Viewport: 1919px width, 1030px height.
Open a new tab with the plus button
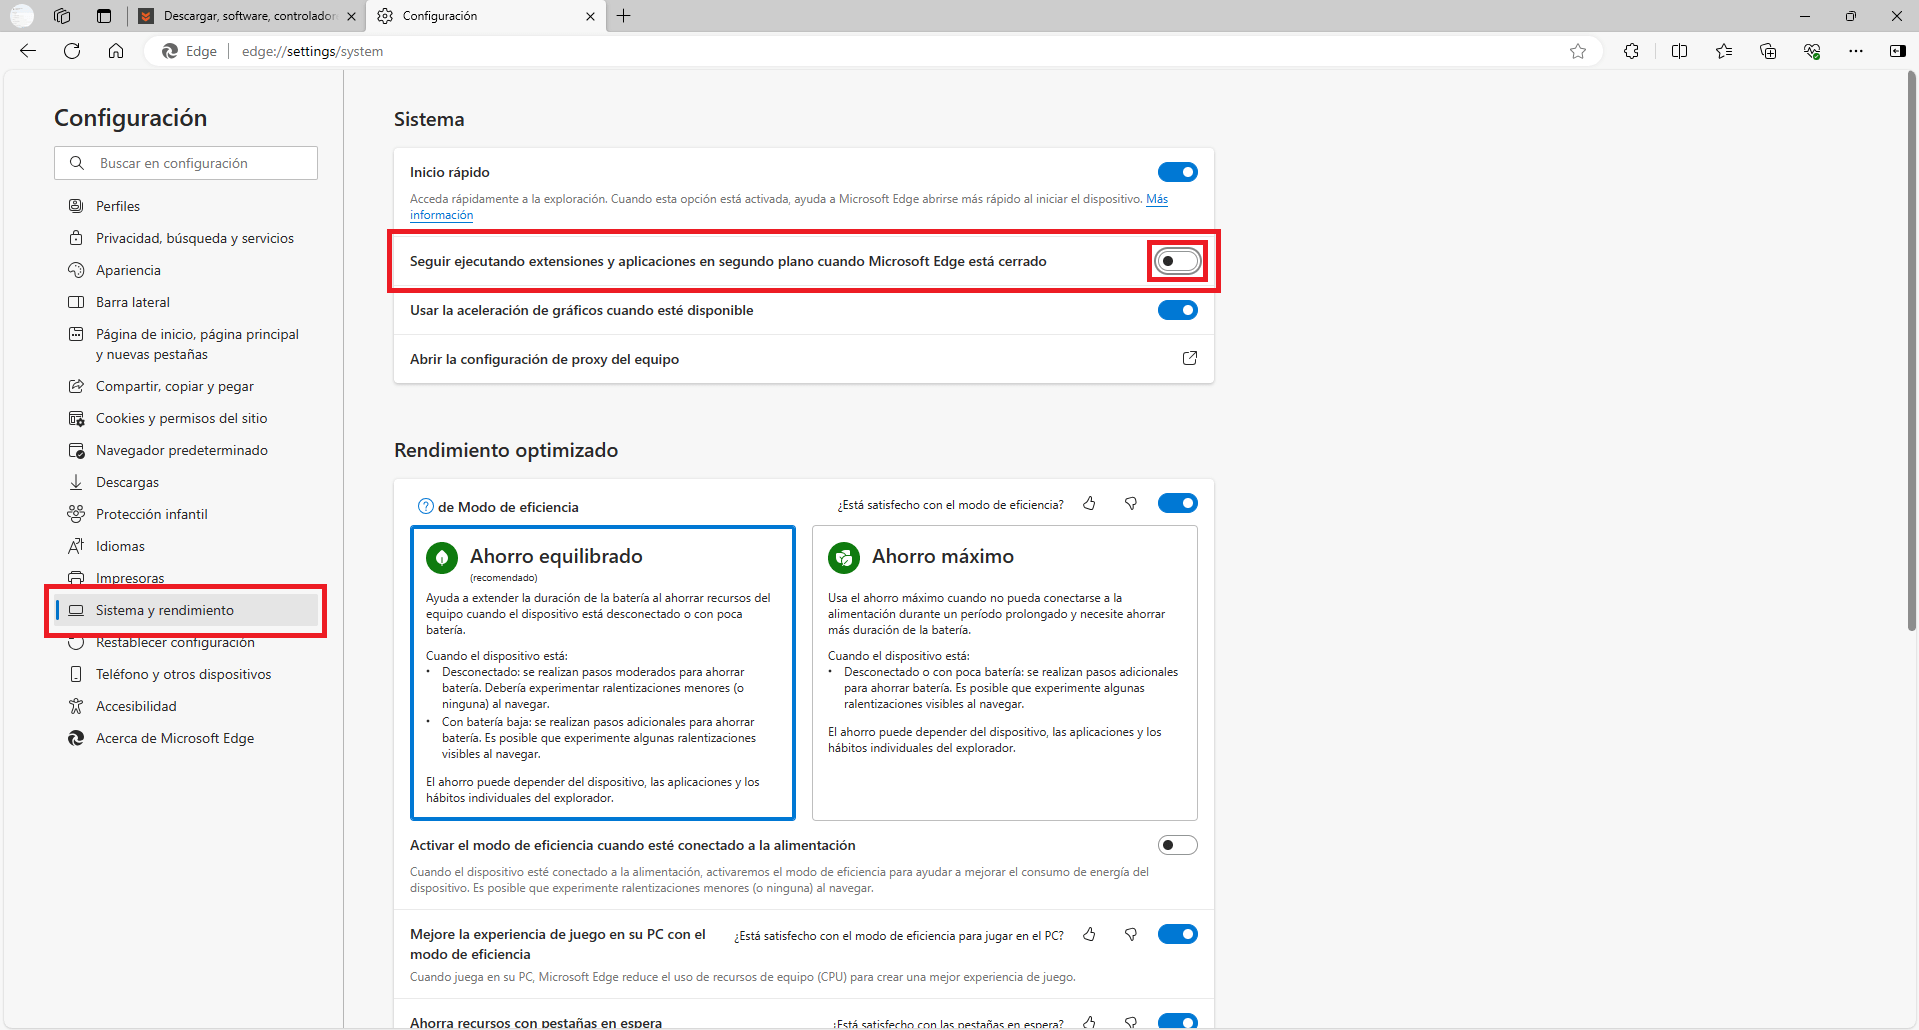coord(624,16)
